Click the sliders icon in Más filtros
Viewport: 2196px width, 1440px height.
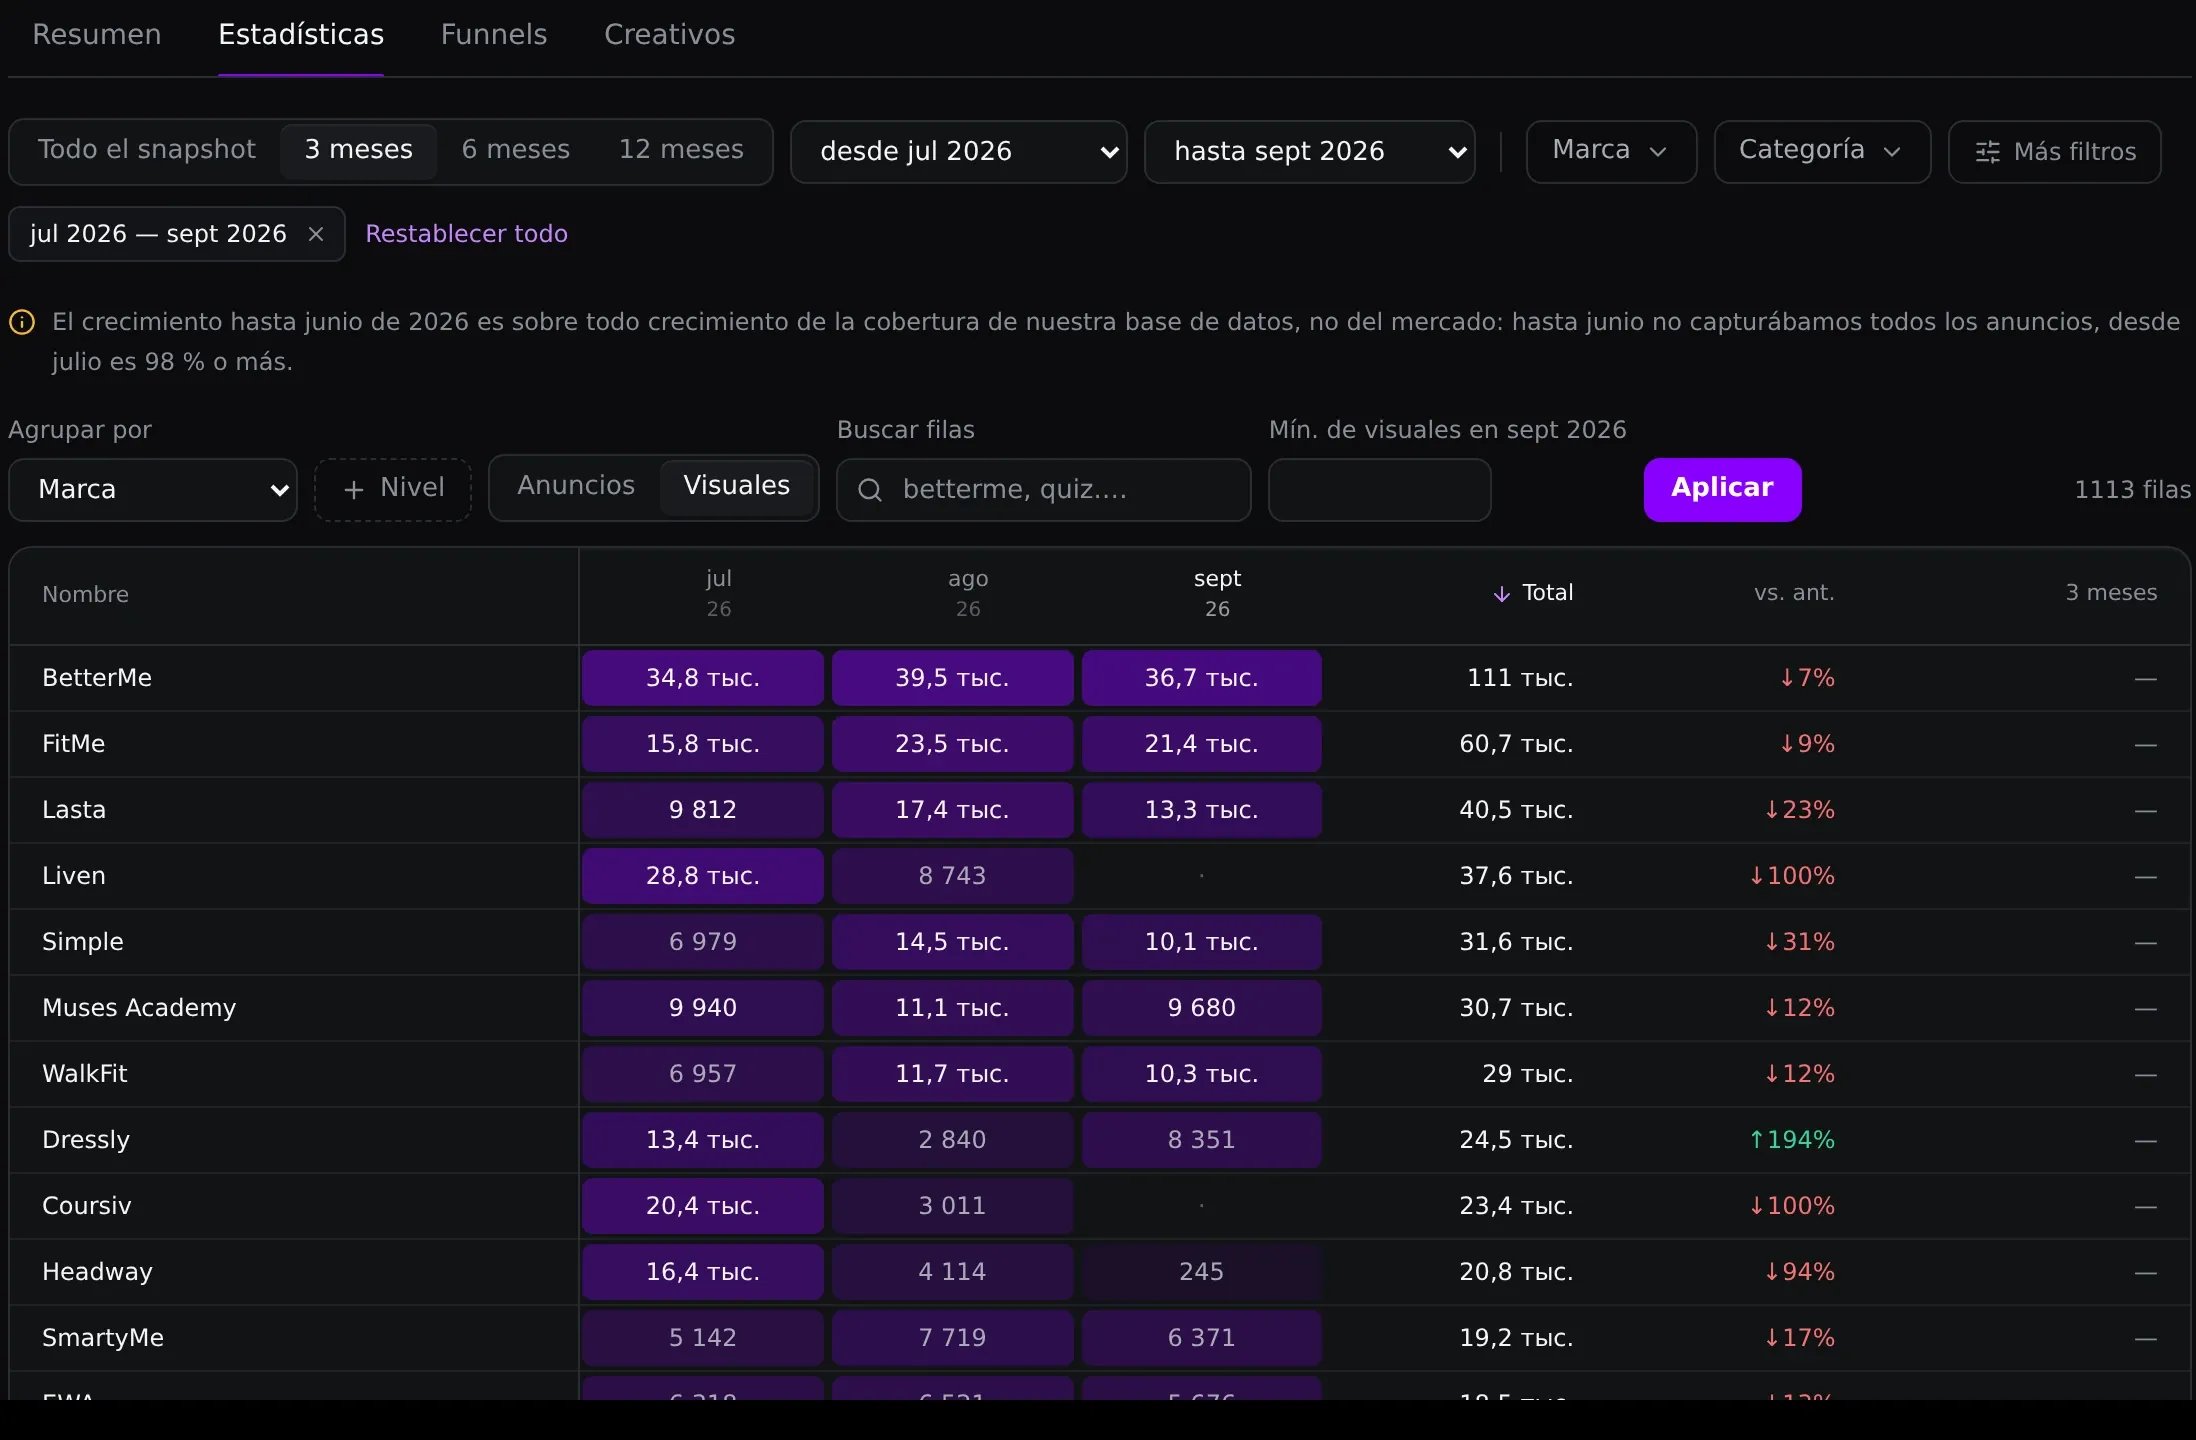(x=1988, y=152)
